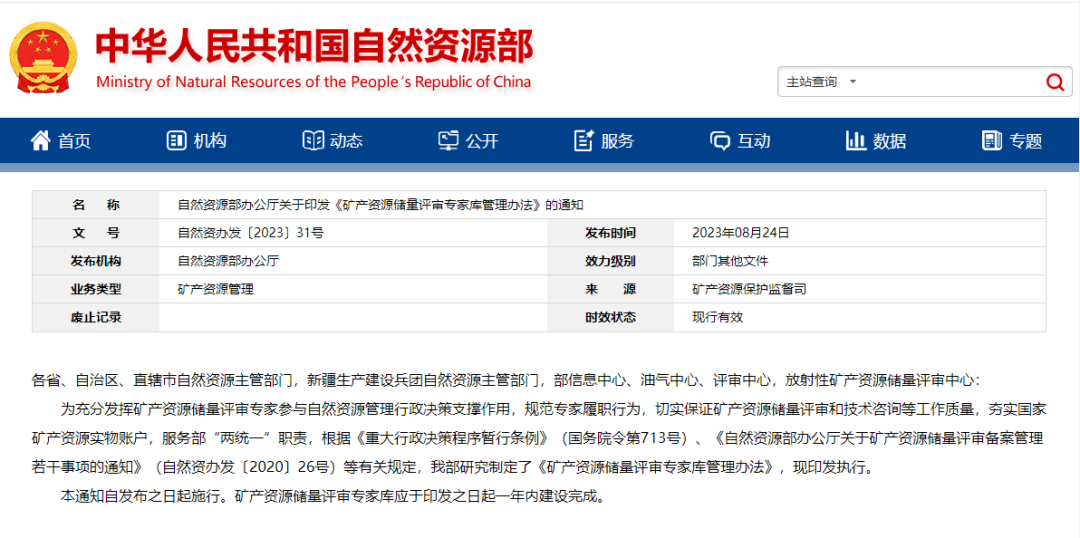Image resolution: width=1080 pixels, height=538 pixels.
Task: Click the 矿产资源管理 business type value
Action: (216, 289)
